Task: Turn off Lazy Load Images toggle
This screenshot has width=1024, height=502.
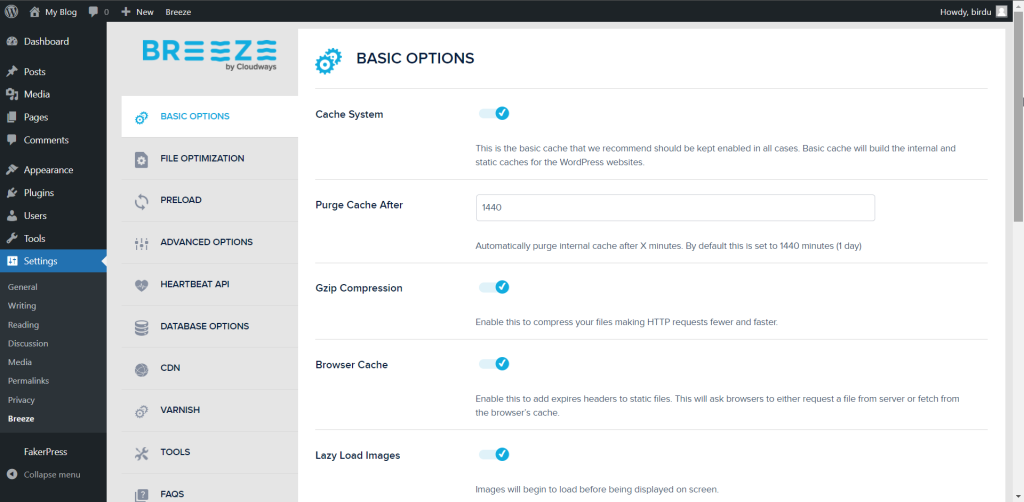Action: [494, 454]
